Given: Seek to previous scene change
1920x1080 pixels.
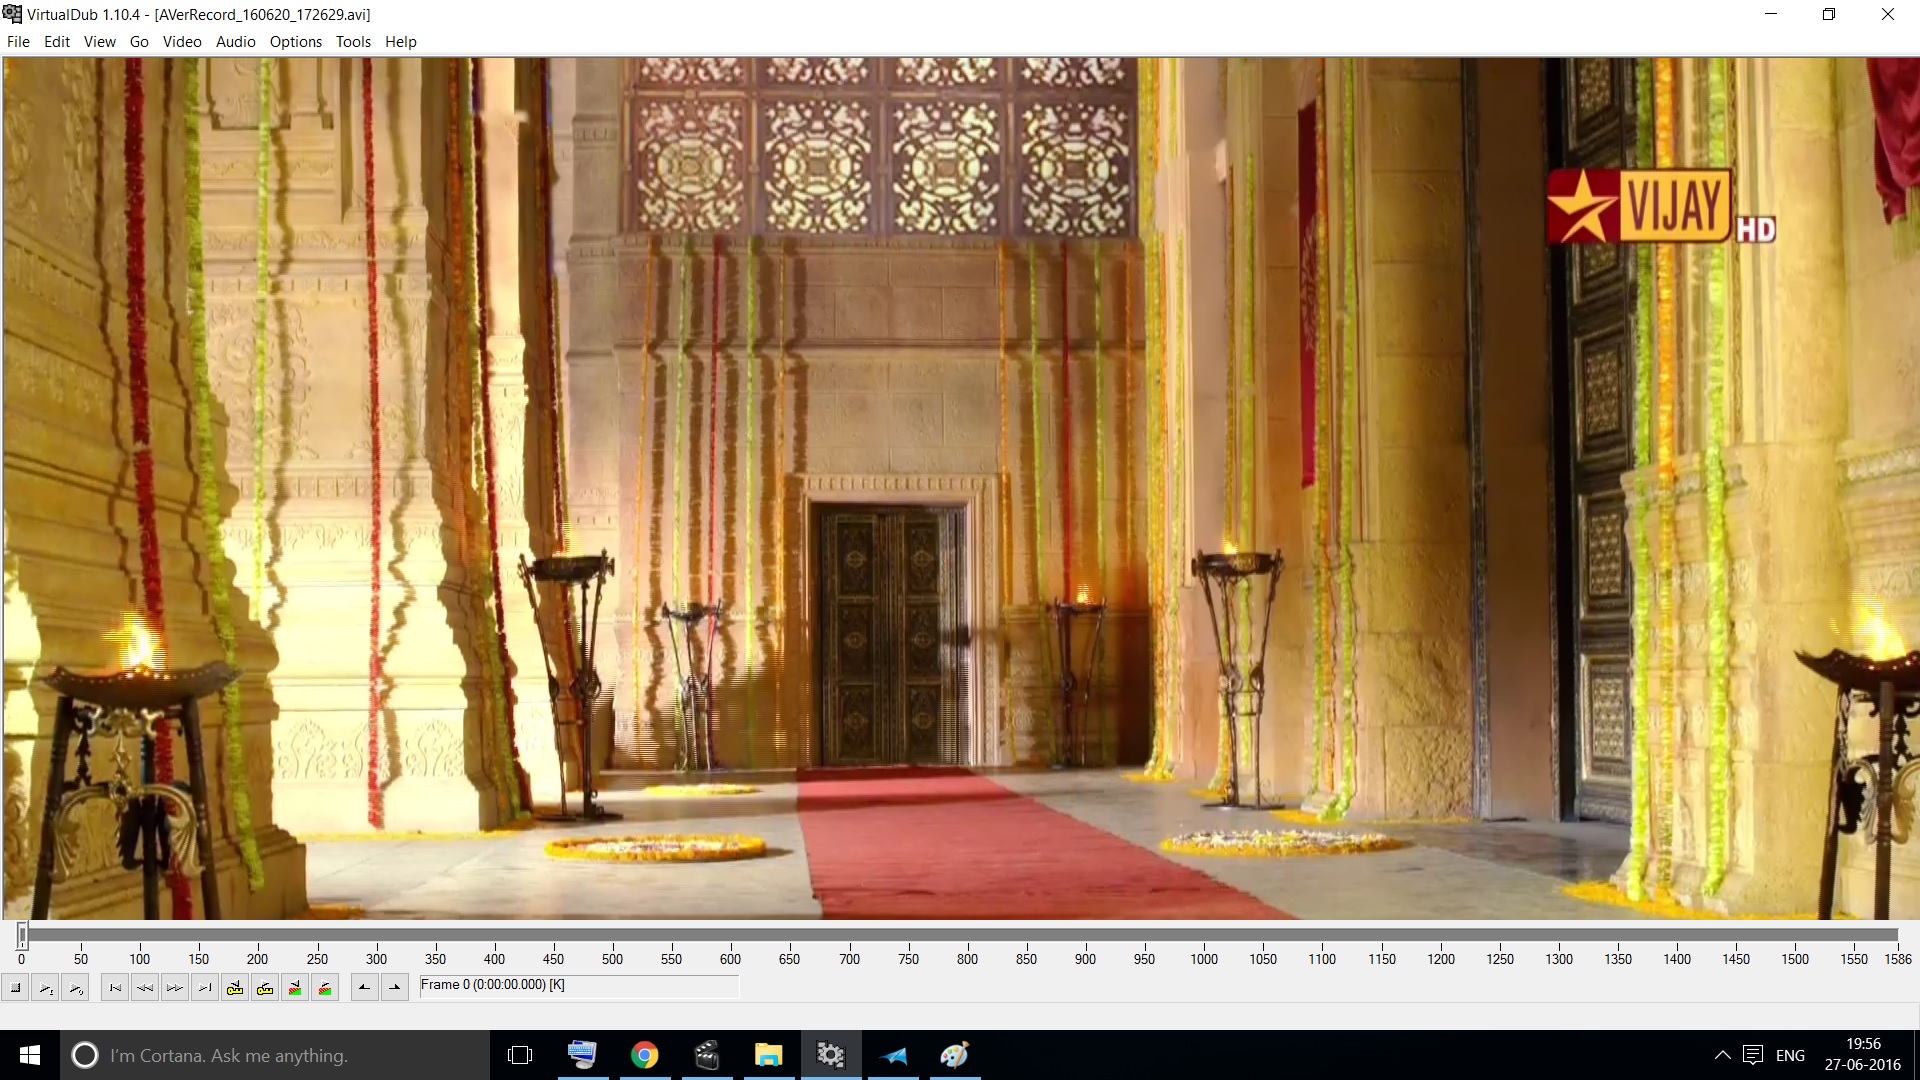Looking at the screenshot, I should [295, 988].
